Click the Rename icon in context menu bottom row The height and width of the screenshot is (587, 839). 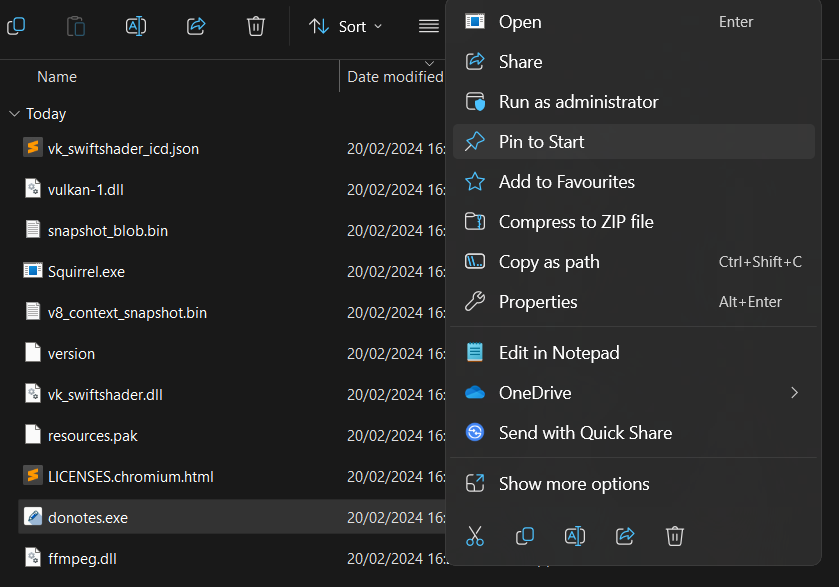(575, 536)
